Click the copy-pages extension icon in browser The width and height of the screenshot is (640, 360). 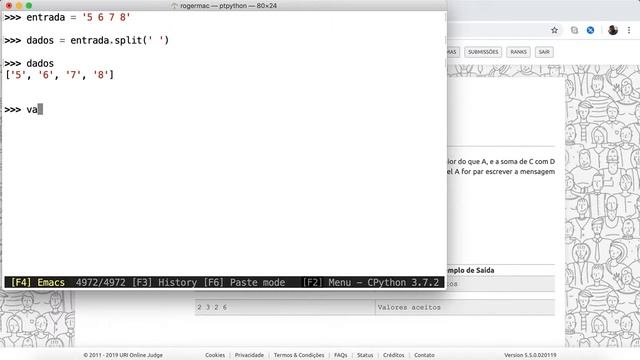click(x=574, y=30)
